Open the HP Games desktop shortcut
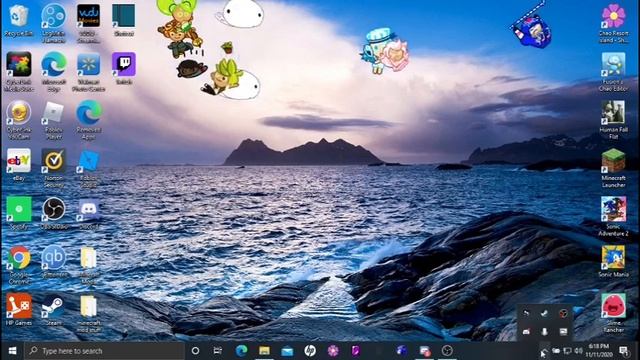The image size is (640, 360). pos(18,309)
